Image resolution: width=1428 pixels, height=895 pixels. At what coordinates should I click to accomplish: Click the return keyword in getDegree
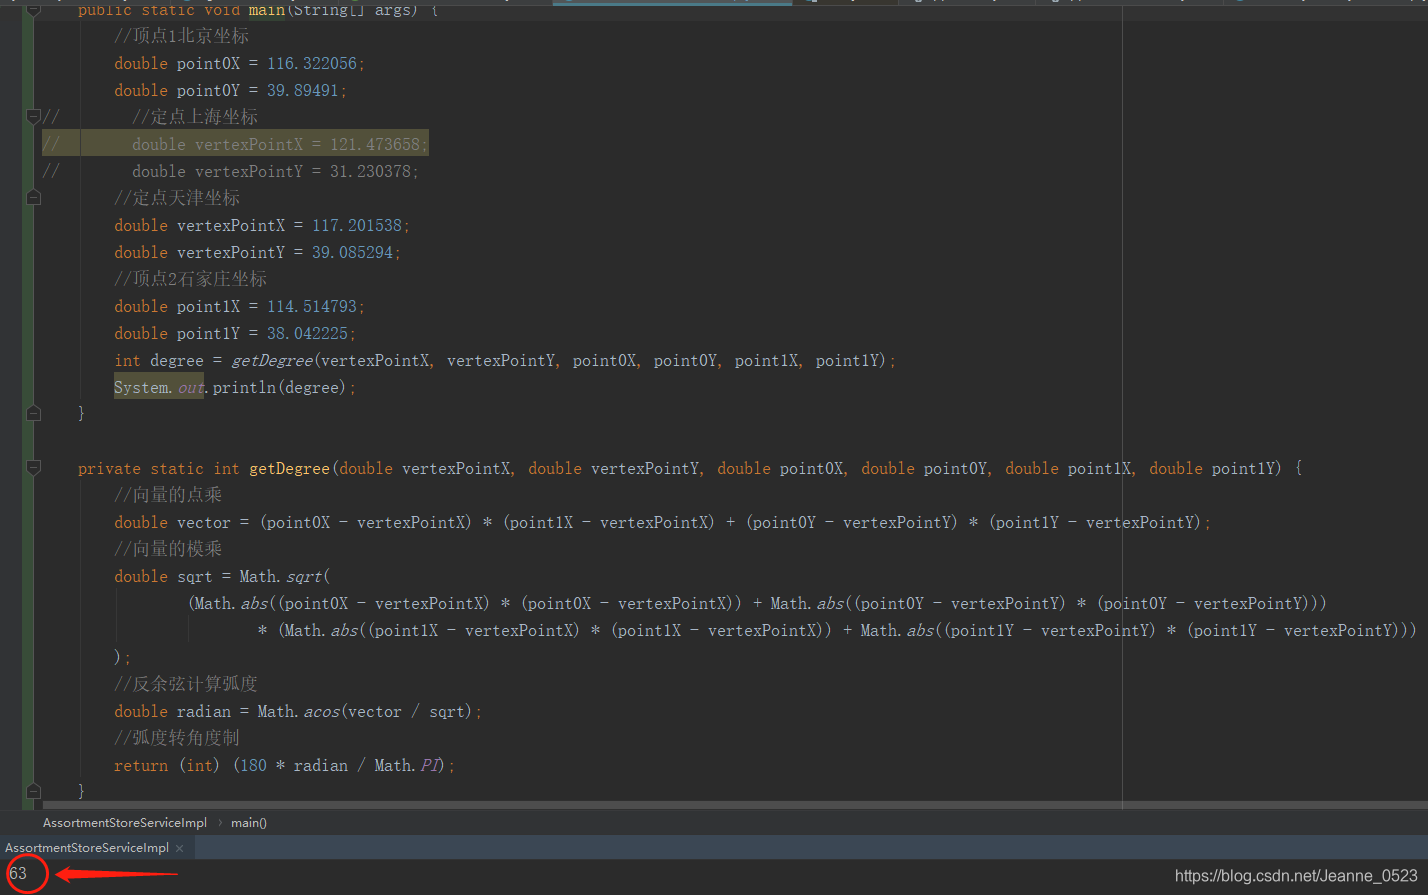[141, 765]
